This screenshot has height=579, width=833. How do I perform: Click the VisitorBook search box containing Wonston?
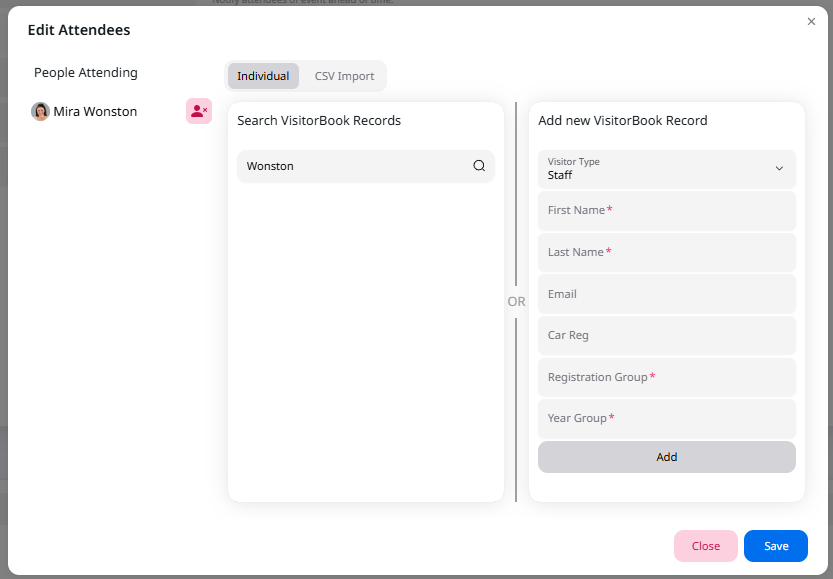[355, 166]
